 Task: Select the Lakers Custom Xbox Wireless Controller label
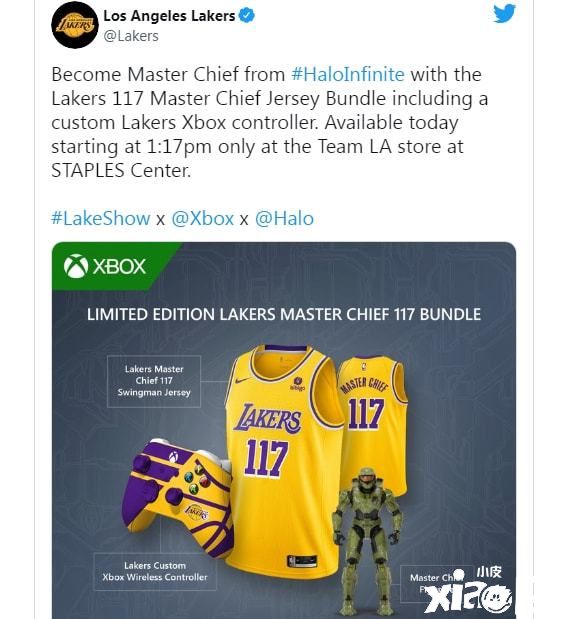pyautogui.click(x=155, y=571)
